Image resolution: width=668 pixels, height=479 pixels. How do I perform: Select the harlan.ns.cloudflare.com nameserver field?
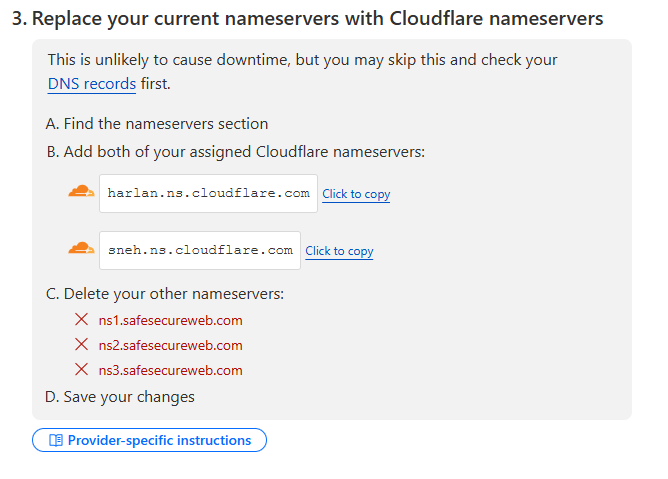point(208,193)
